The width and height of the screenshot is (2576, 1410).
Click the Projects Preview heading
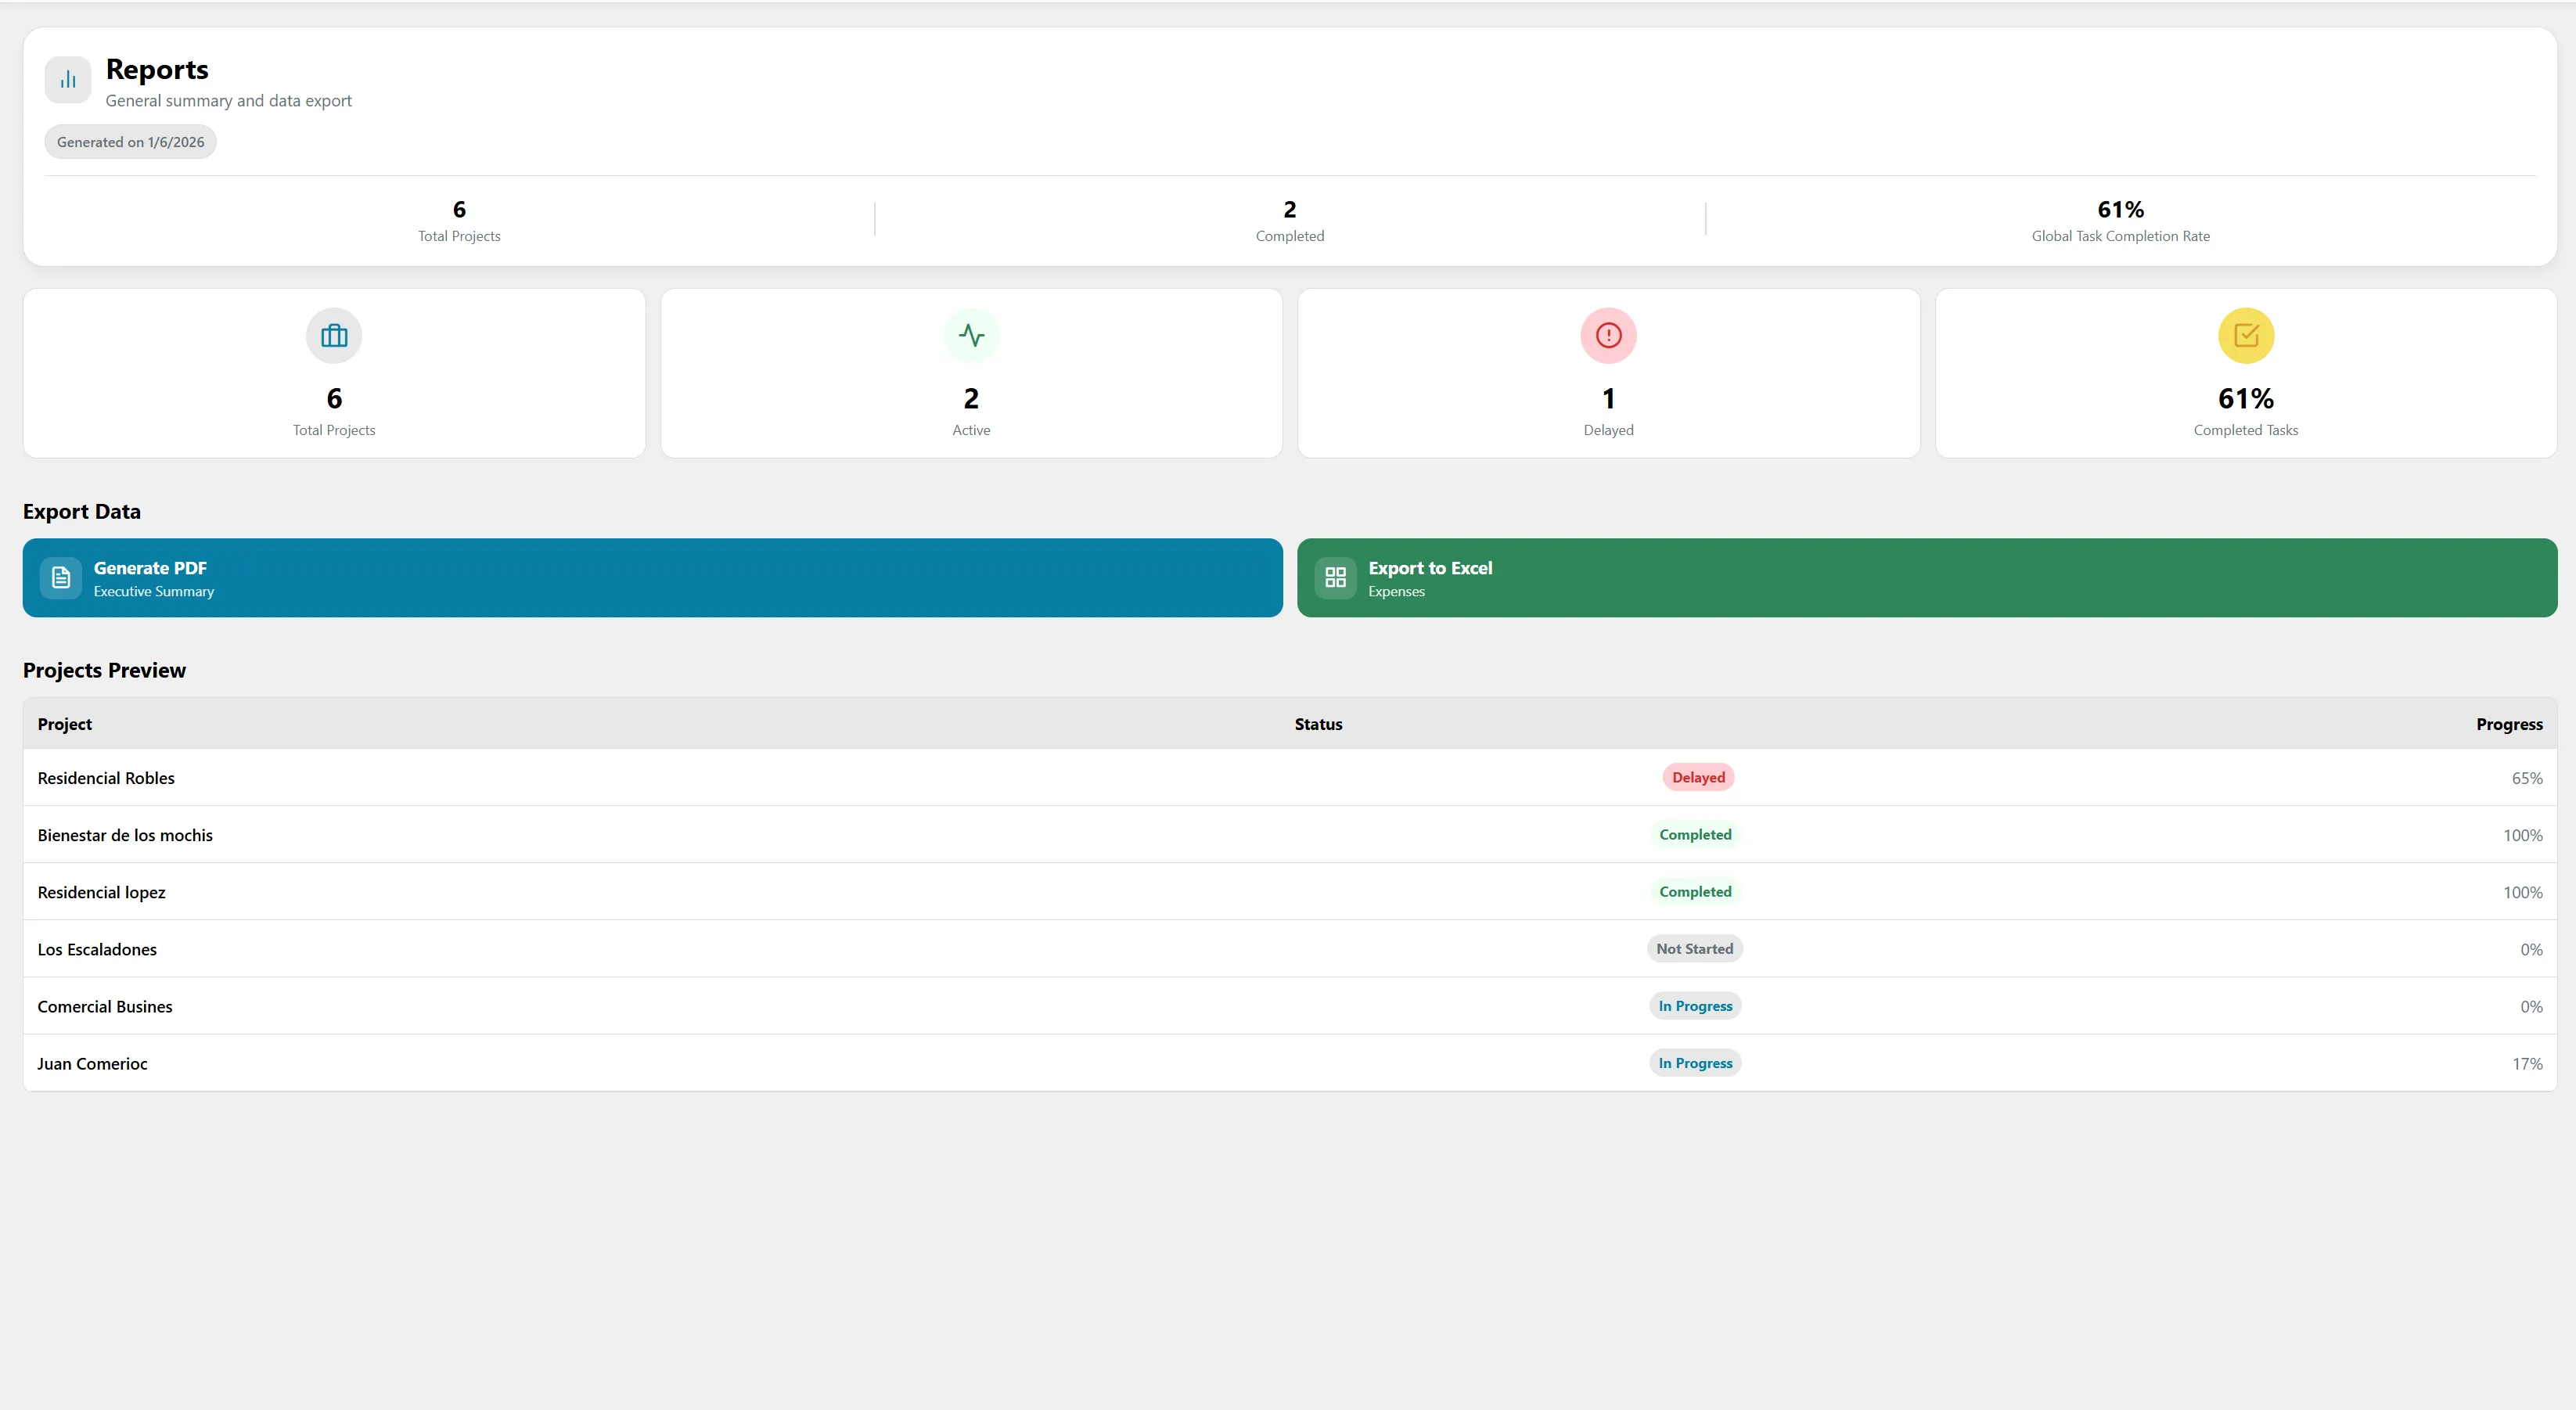click(104, 670)
